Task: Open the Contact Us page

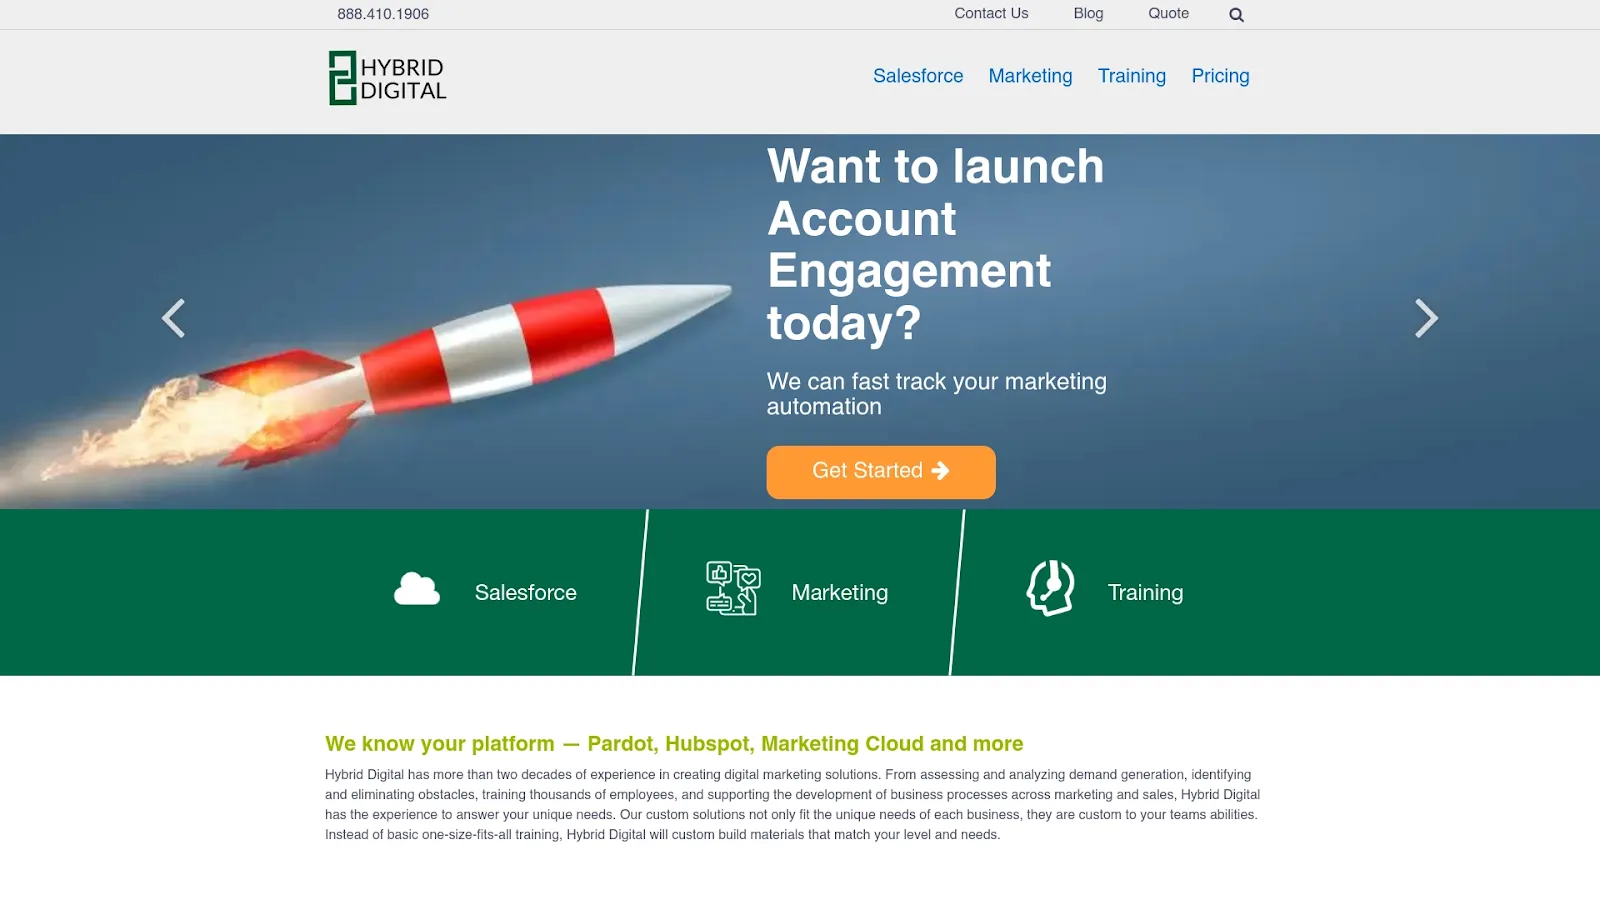Action: tap(990, 13)
